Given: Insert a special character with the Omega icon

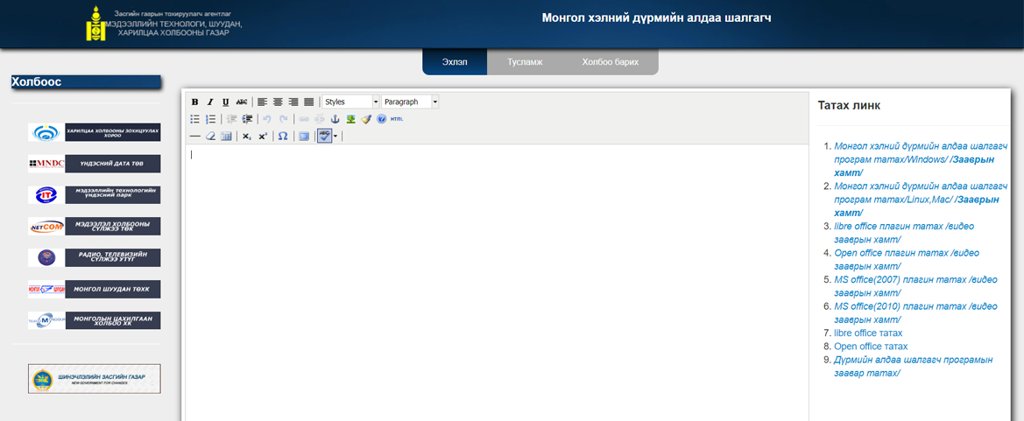Looking at the screenshot, I should (x=283, y=136).
